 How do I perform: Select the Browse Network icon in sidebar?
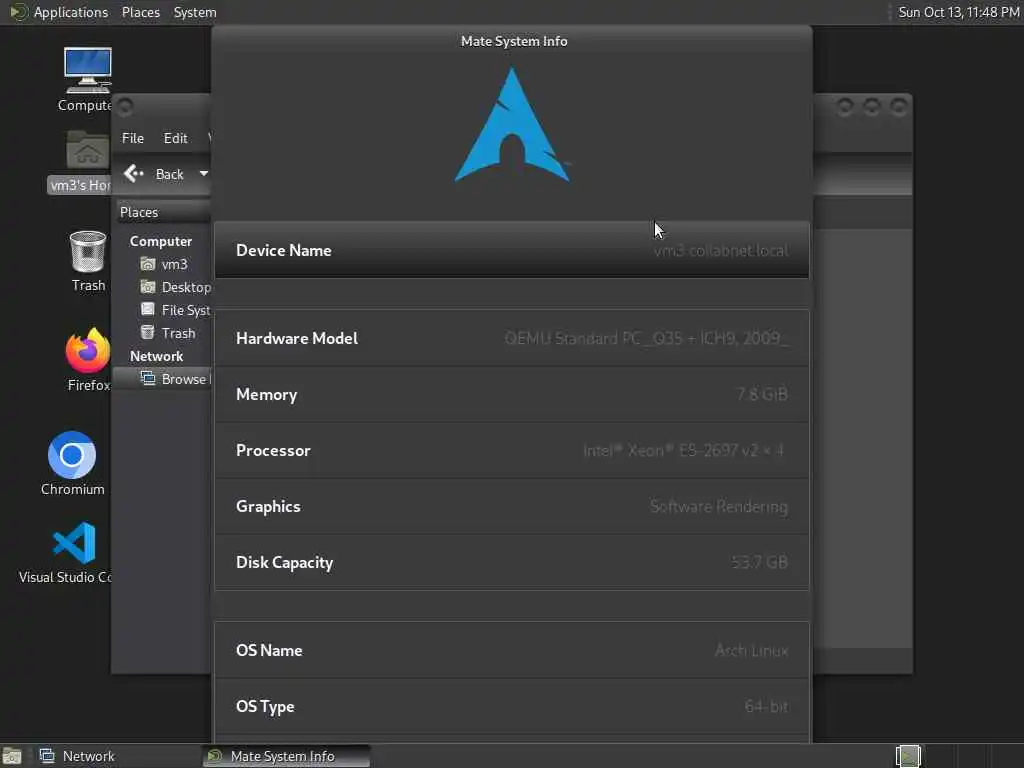(148, 379)
